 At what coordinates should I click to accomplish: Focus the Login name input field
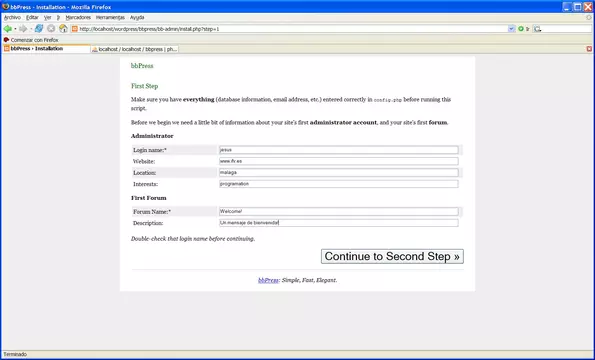click(x=338, y=150)
